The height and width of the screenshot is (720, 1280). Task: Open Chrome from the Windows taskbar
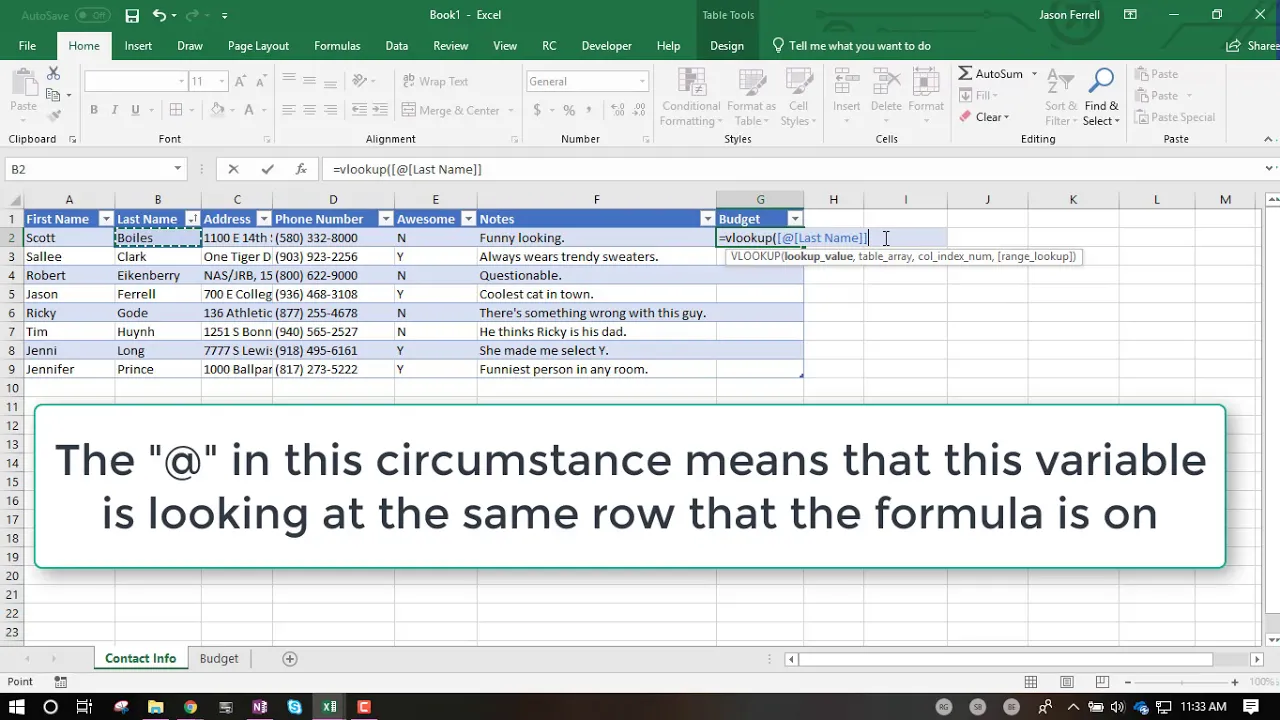190,707
